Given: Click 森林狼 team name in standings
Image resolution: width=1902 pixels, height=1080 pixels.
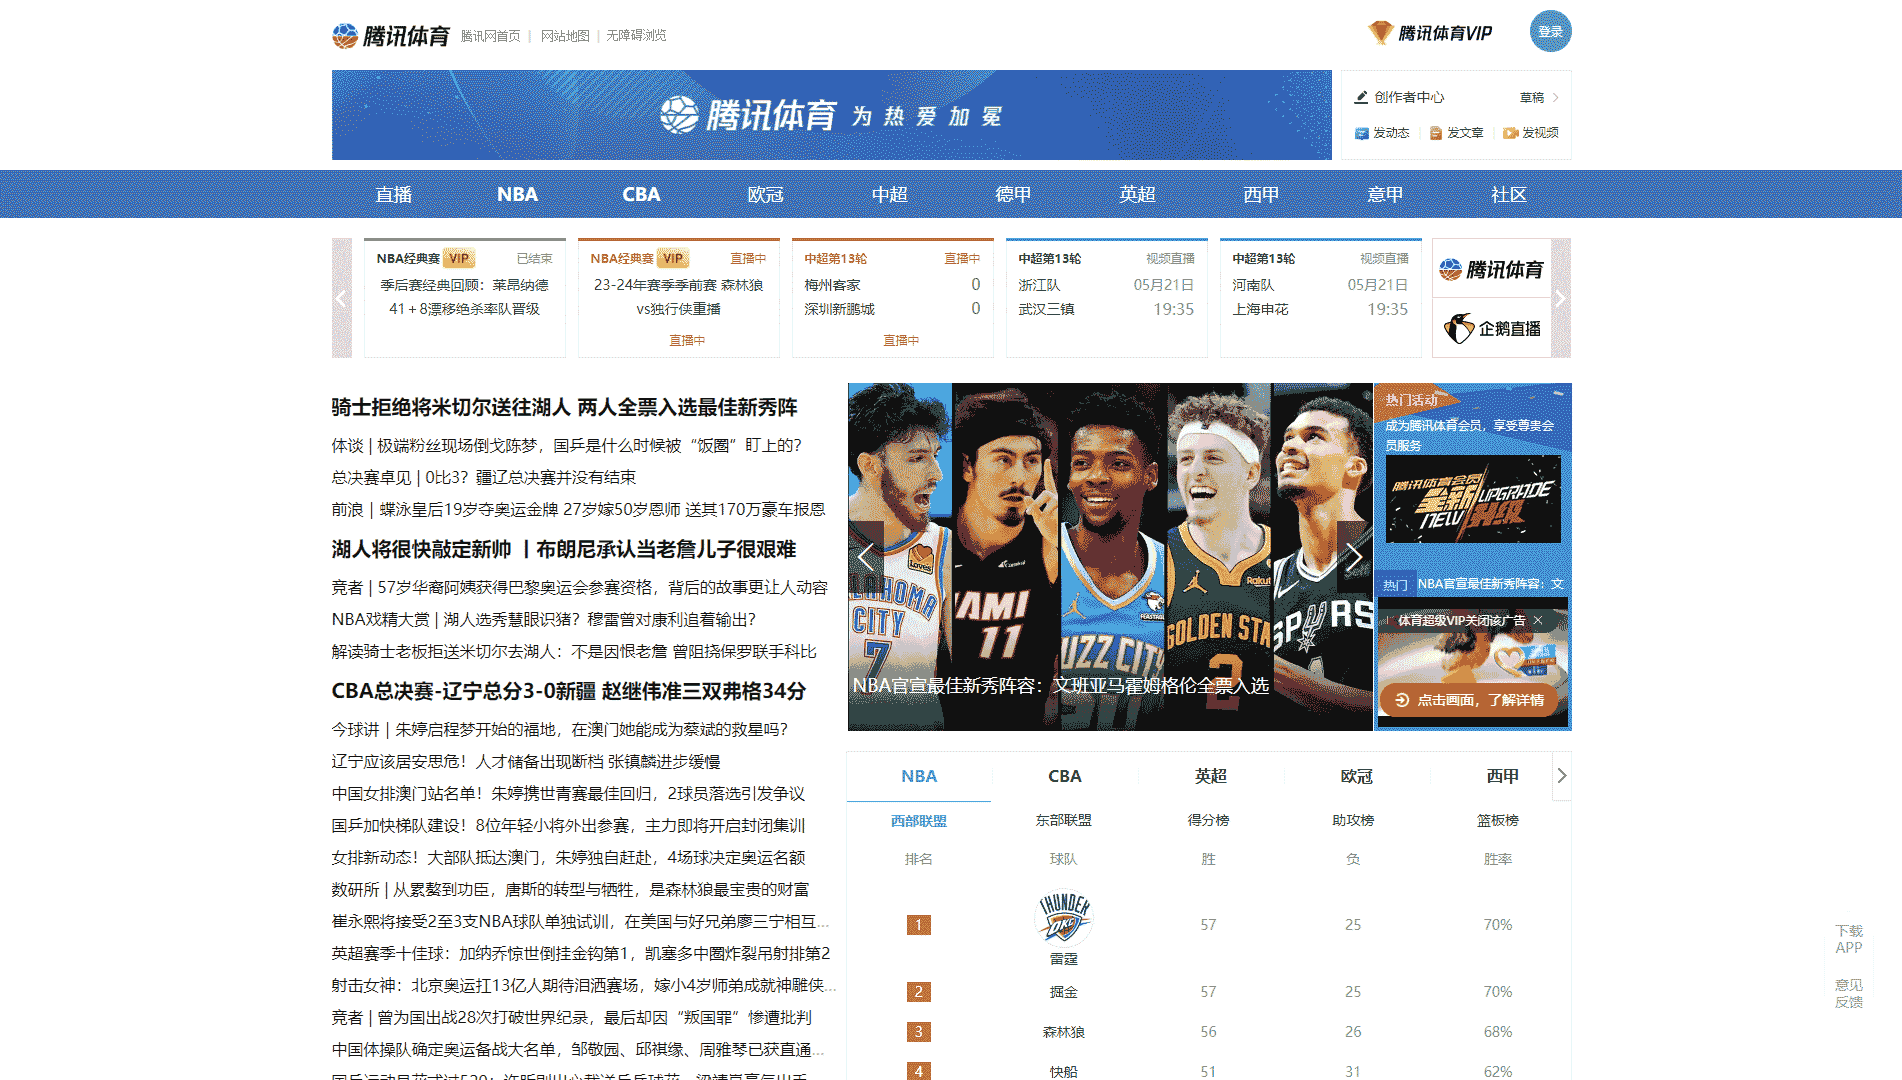Looking at the screenshot, I should click(x=1064, y=1032).
